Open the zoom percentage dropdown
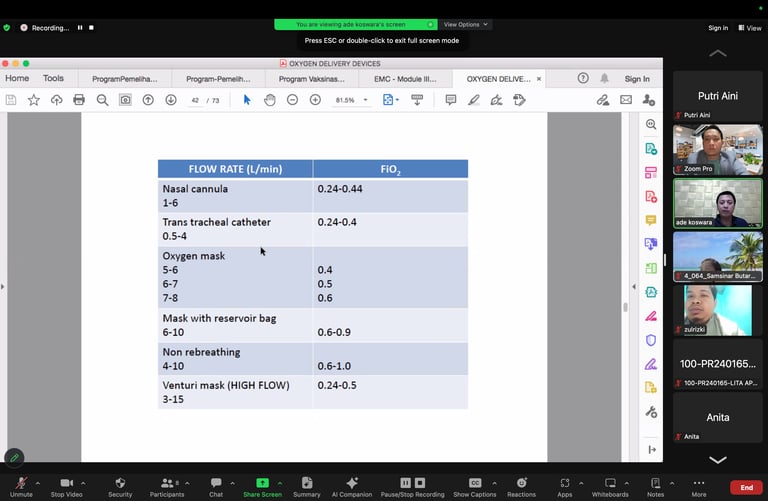 coord(365,100)
